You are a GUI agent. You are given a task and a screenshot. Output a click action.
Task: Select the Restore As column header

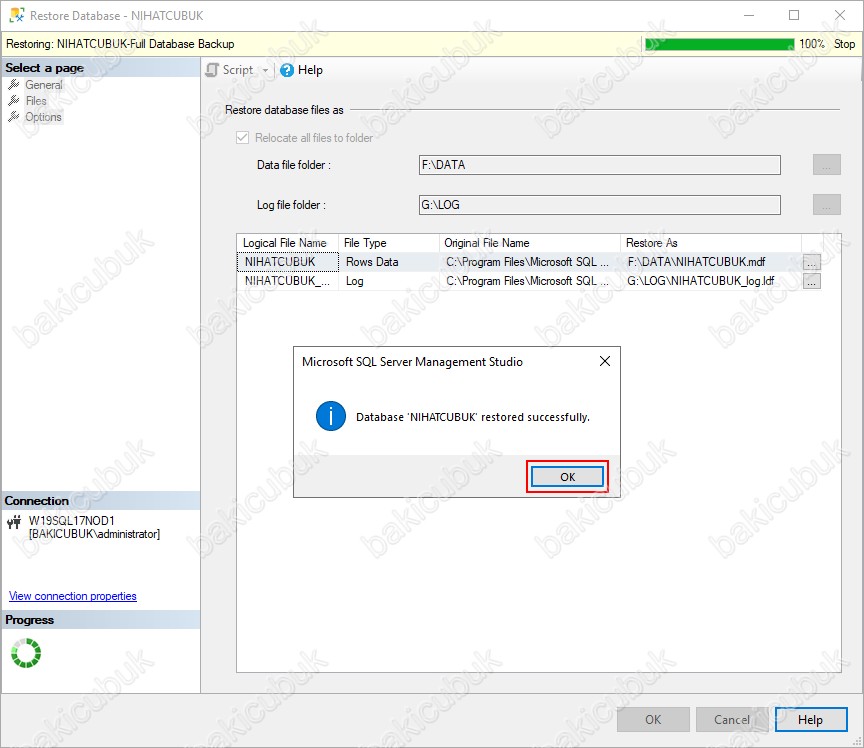pos(711,243)
